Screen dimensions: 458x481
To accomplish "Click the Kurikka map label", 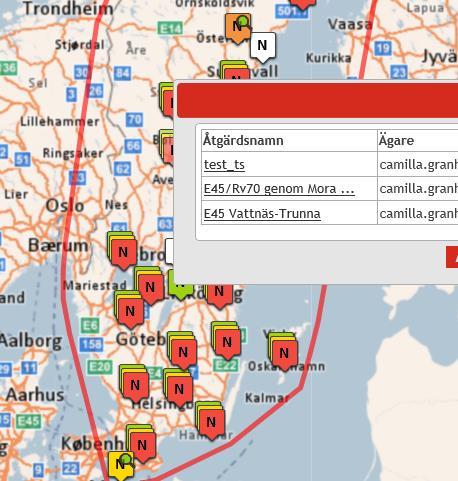I will 329,58.
